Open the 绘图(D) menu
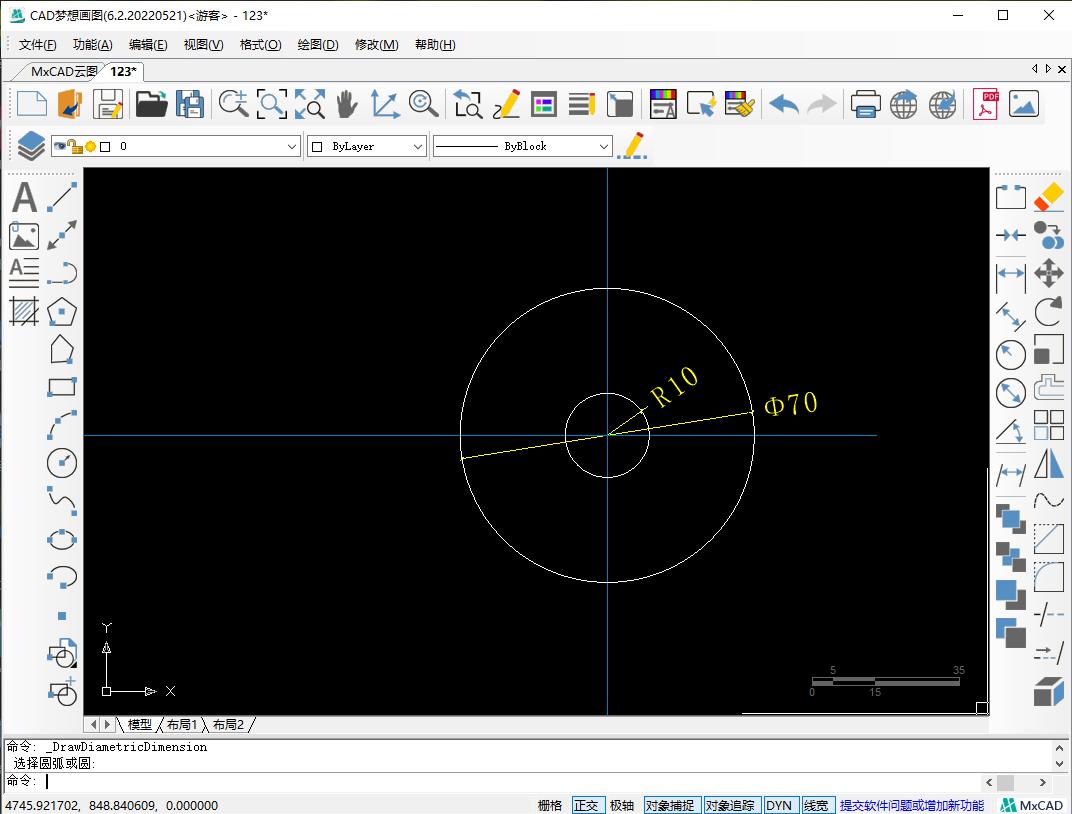This screenshot has width=1072, height=814. tap(318, 45)
